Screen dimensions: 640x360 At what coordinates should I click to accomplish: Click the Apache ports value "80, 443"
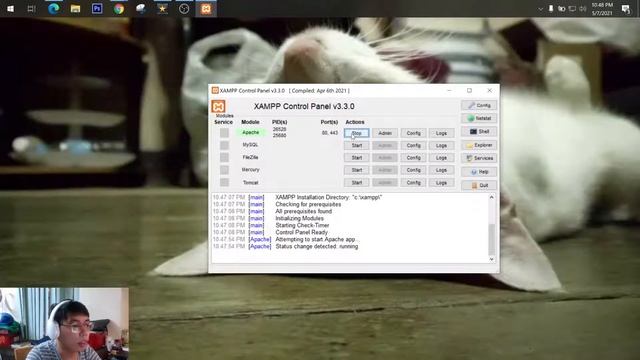330,133
